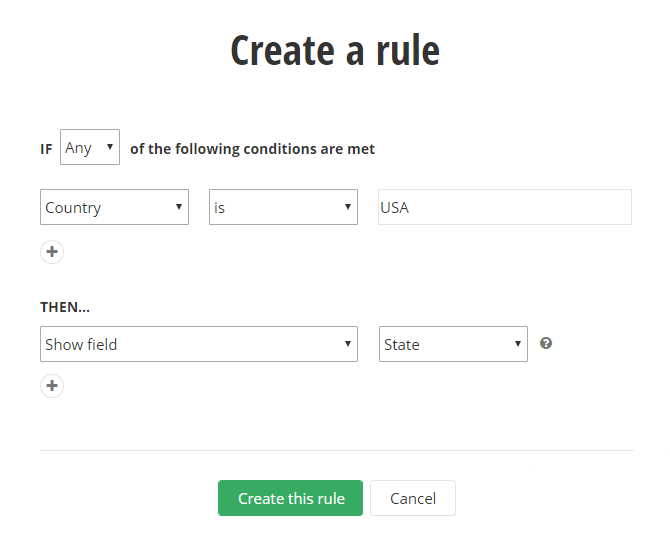Click the USA value text field
Viewport: 670px width, 549px height.
504,207
